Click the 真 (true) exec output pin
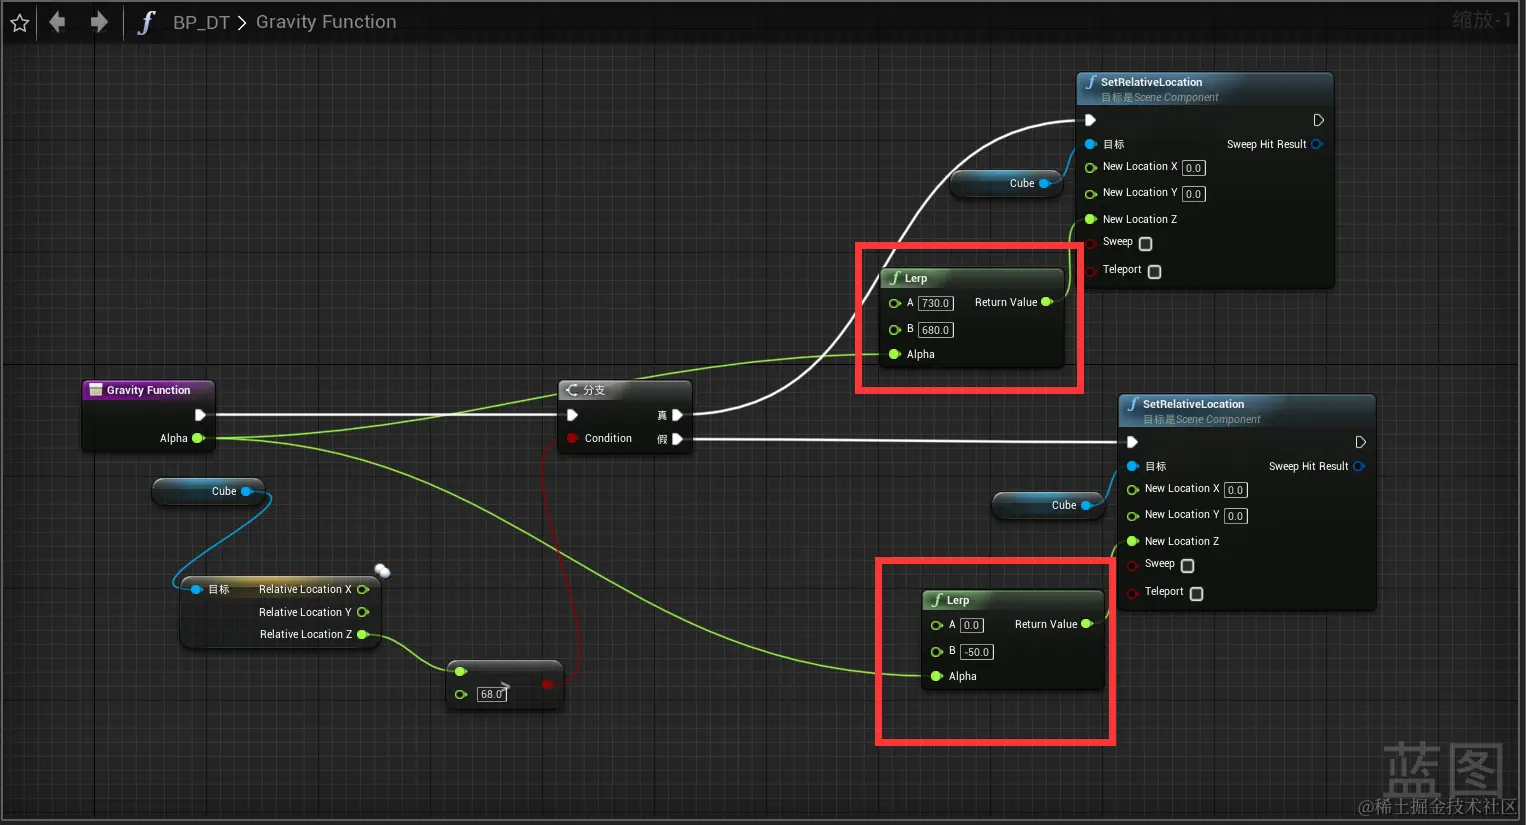 coord(677,415)
